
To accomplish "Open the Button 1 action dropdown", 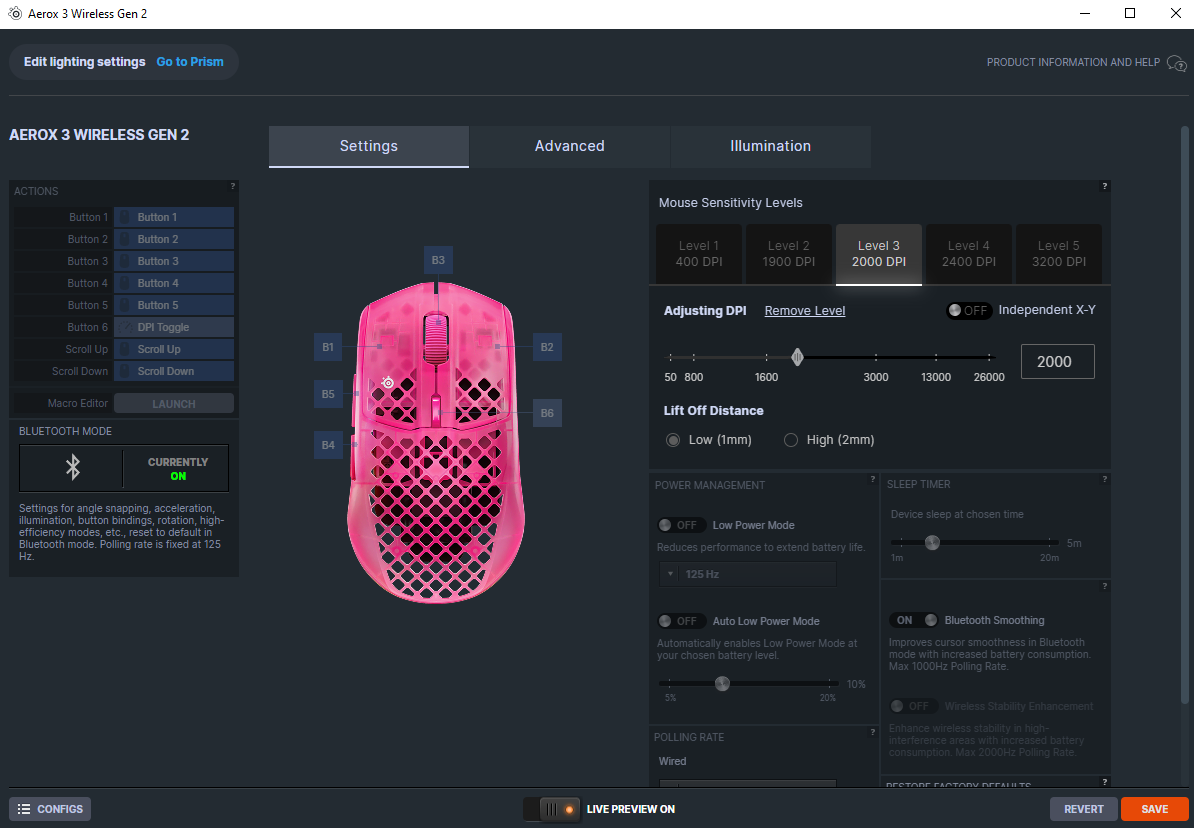I will pyautogui.click(x=174, y=217).
